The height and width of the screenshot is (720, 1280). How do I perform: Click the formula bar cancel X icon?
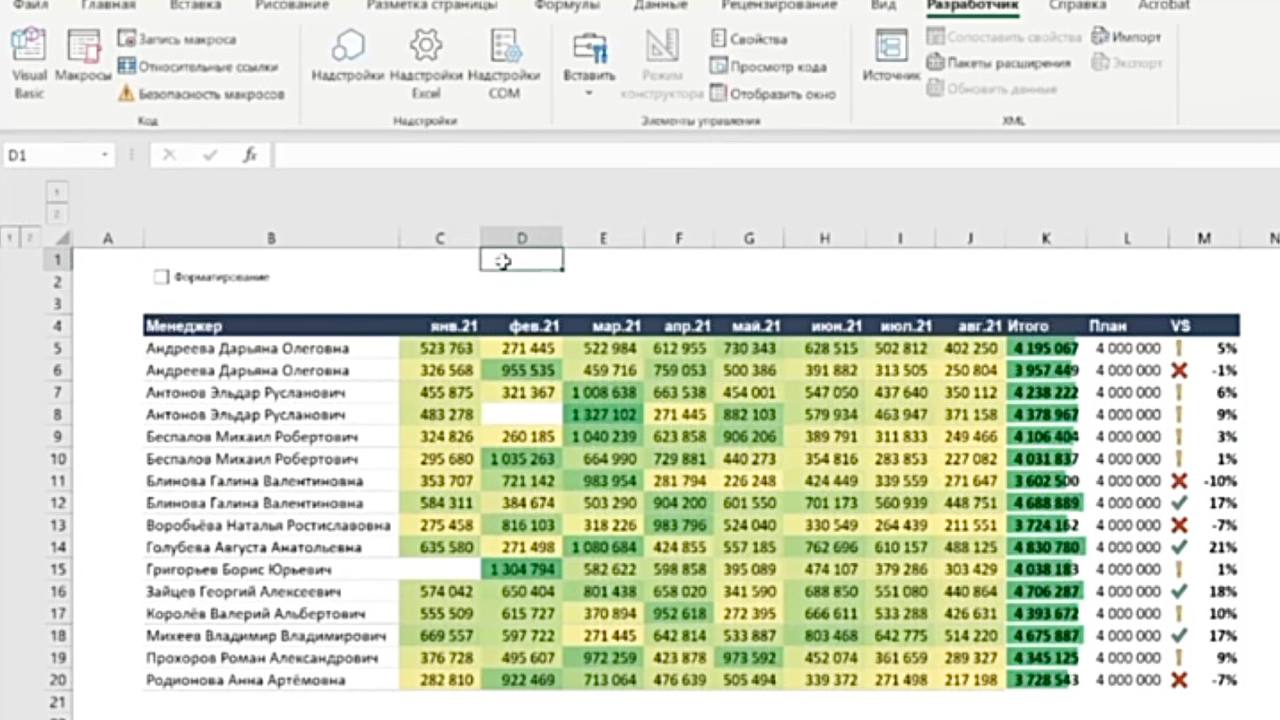[169, 155]
